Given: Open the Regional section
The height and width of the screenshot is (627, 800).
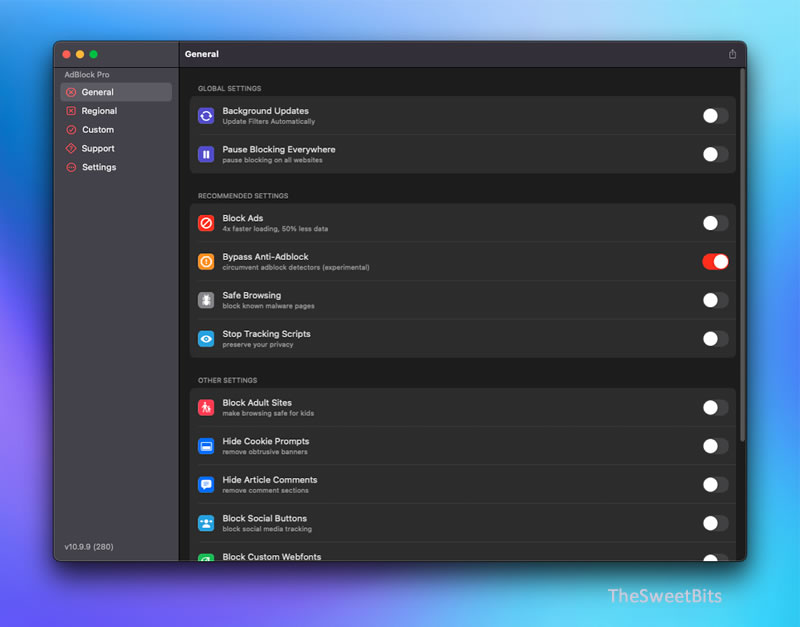Looking at the screenshot, I should [x=116, y=111].
